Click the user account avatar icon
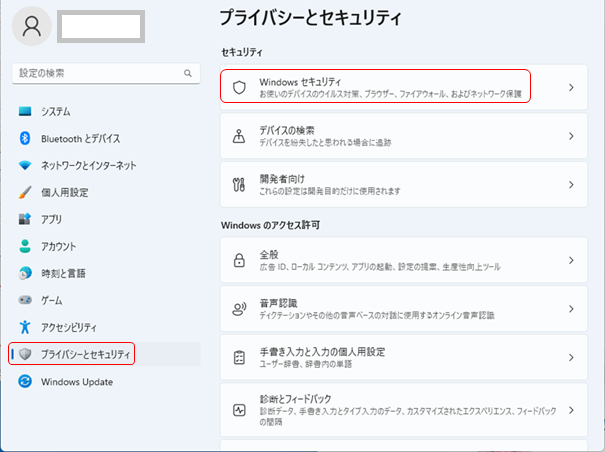605x452 pixels. pyautogui.click(x=31, y=26)
